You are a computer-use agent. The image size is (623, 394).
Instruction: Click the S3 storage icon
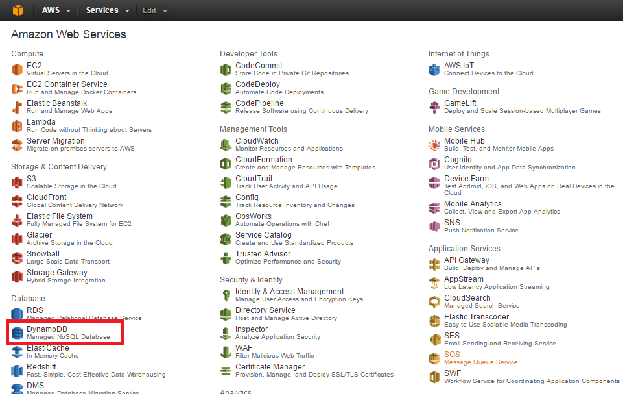click(x=17, y=182)
